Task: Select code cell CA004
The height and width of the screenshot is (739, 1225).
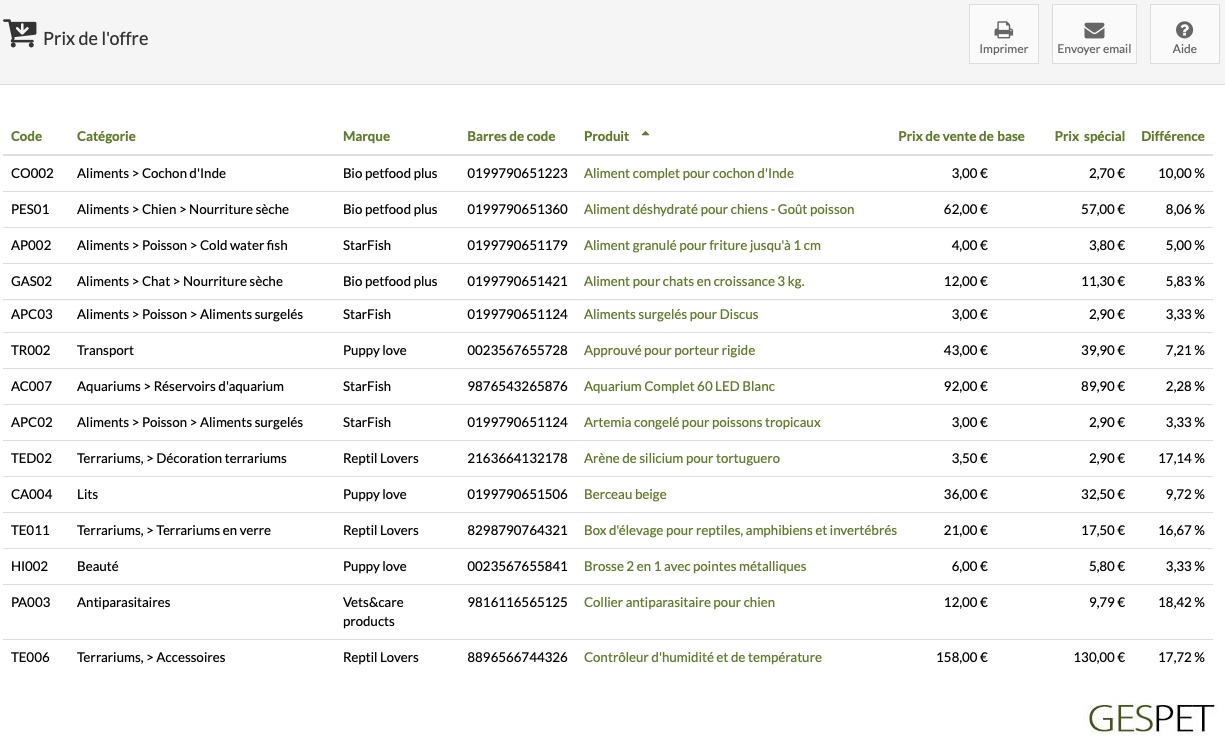Action: pos(31,494)
